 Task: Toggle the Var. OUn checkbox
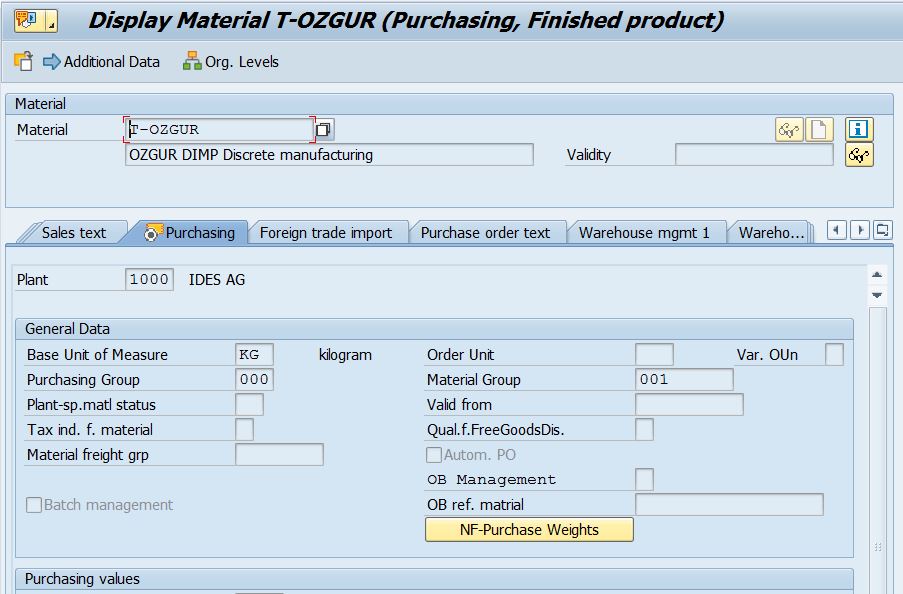[x=834, y=355]
